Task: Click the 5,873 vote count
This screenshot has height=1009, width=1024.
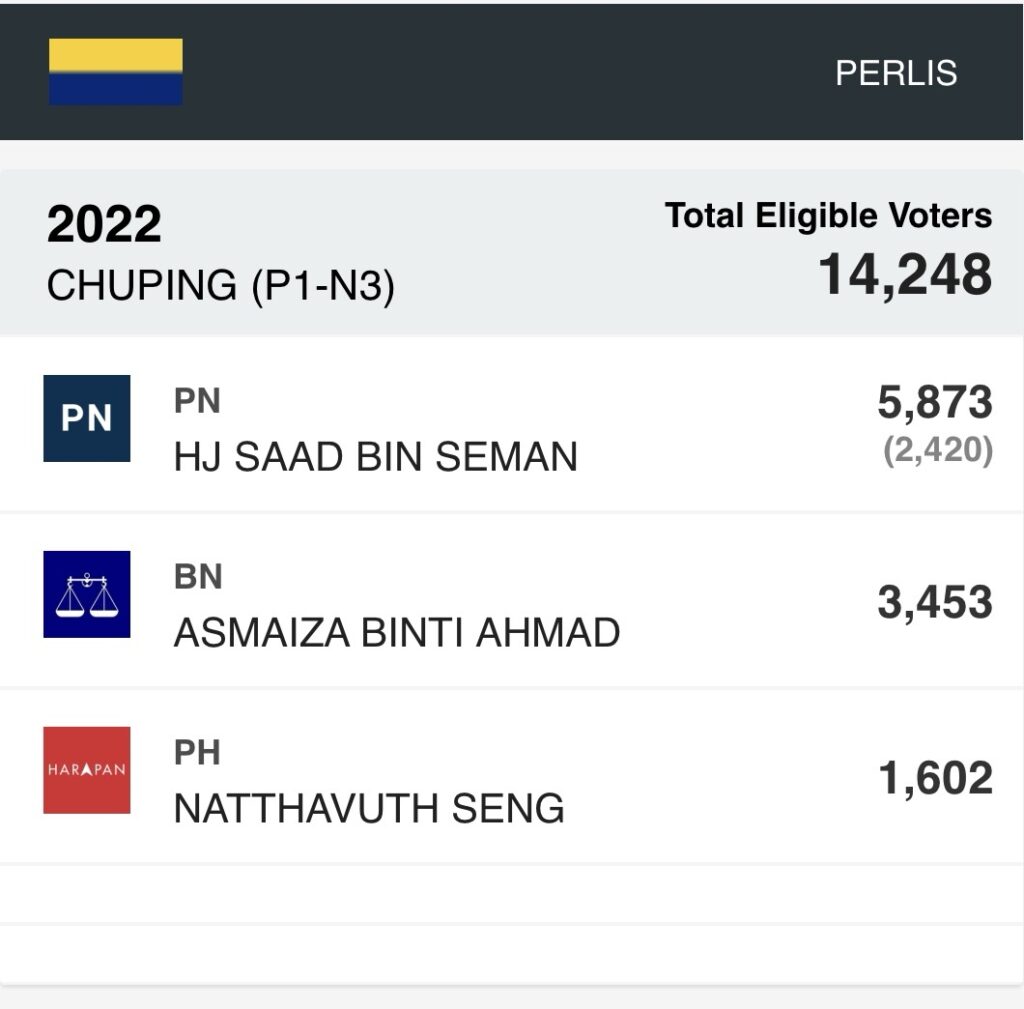Action: (x=935, y=402)
